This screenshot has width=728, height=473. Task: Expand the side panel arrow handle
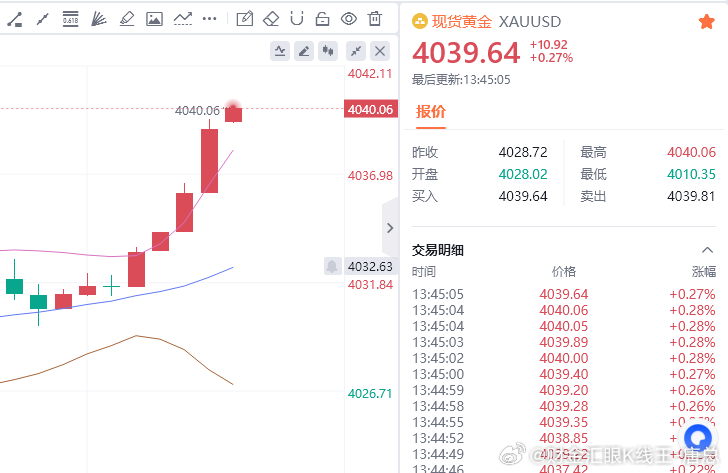390,228
